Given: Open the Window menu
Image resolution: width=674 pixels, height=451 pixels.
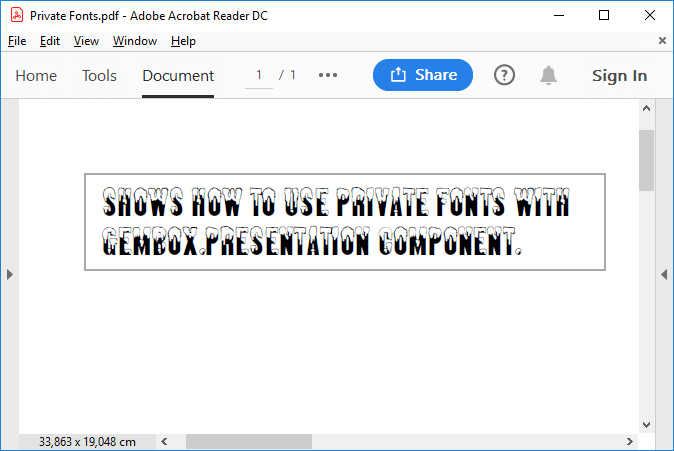Looking at the screenshot, I should click(x=135, y=41).
